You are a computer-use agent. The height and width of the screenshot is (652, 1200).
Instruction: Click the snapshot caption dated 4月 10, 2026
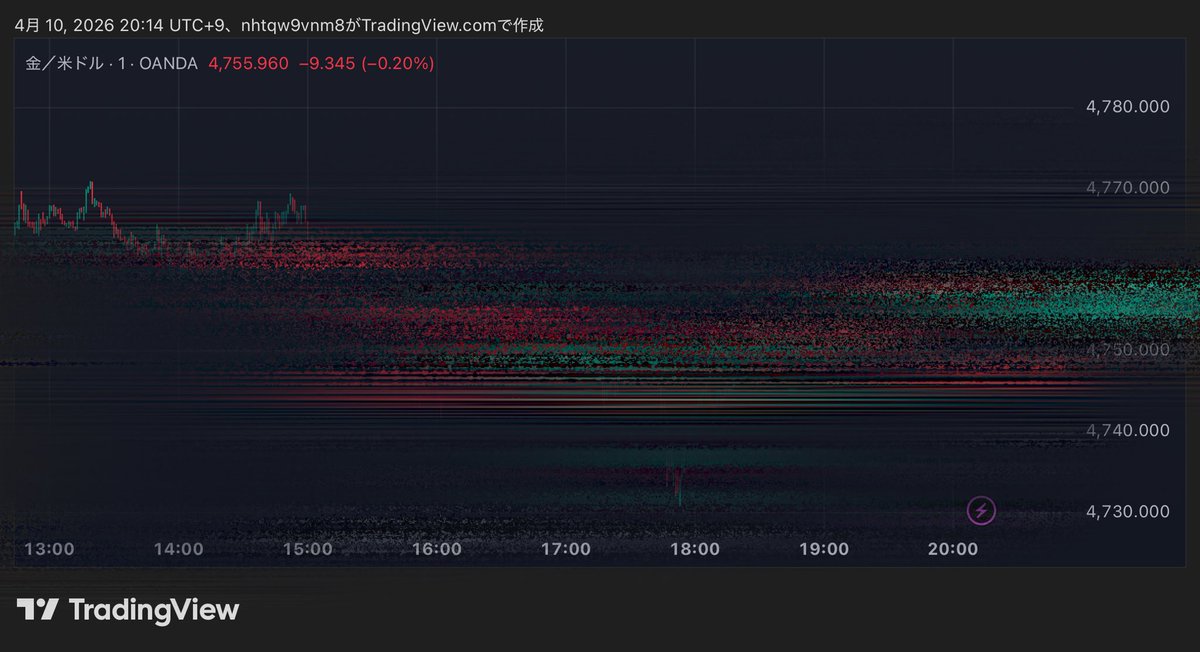[x=279, y=25]
